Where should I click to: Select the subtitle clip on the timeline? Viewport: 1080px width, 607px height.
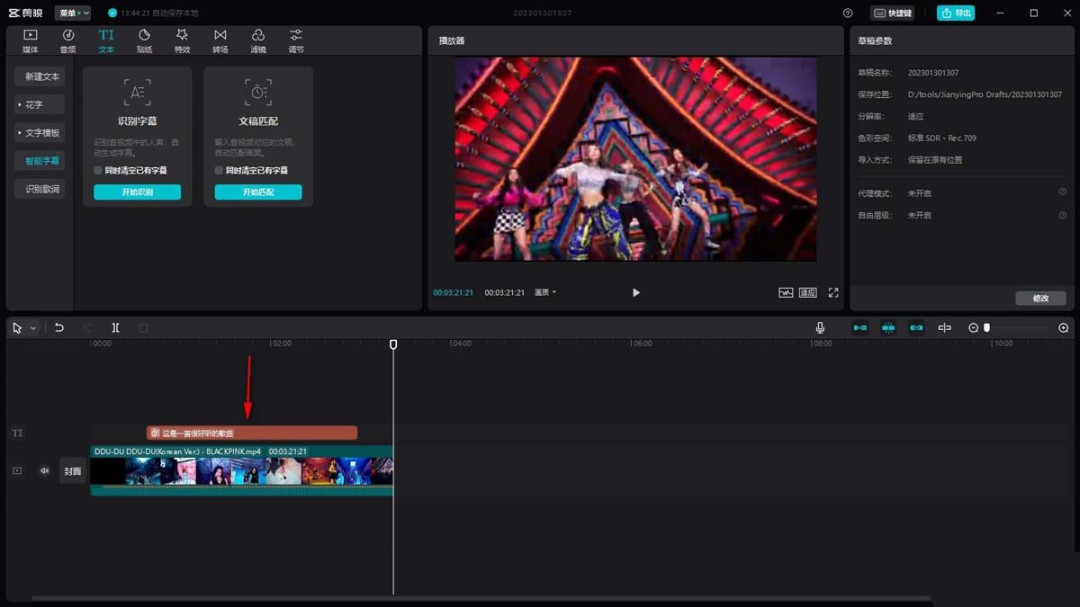[x=250, y=433]
